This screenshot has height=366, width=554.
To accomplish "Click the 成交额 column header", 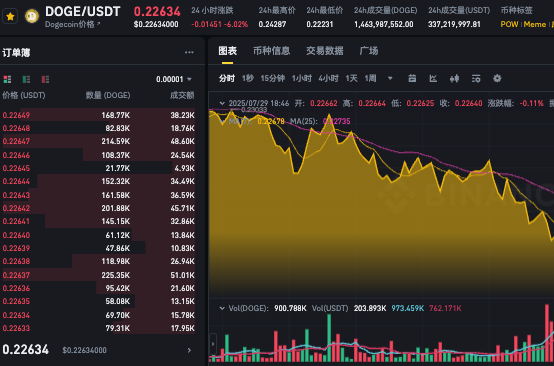I will click(x=182, y=95).
